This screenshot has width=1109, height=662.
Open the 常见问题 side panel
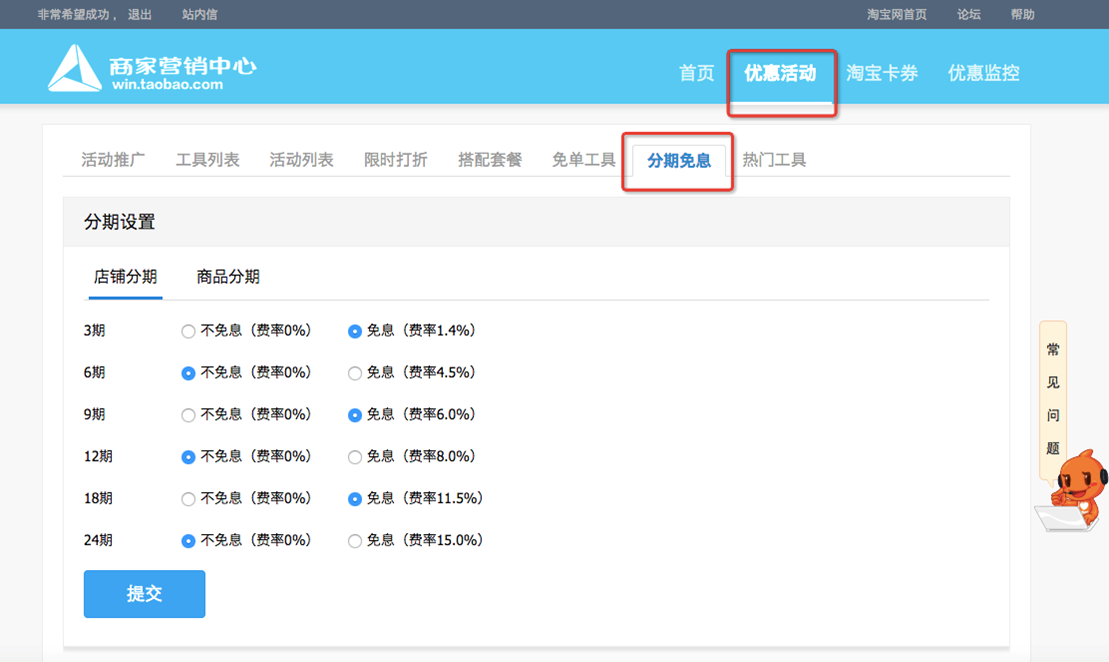(1052, 399)
